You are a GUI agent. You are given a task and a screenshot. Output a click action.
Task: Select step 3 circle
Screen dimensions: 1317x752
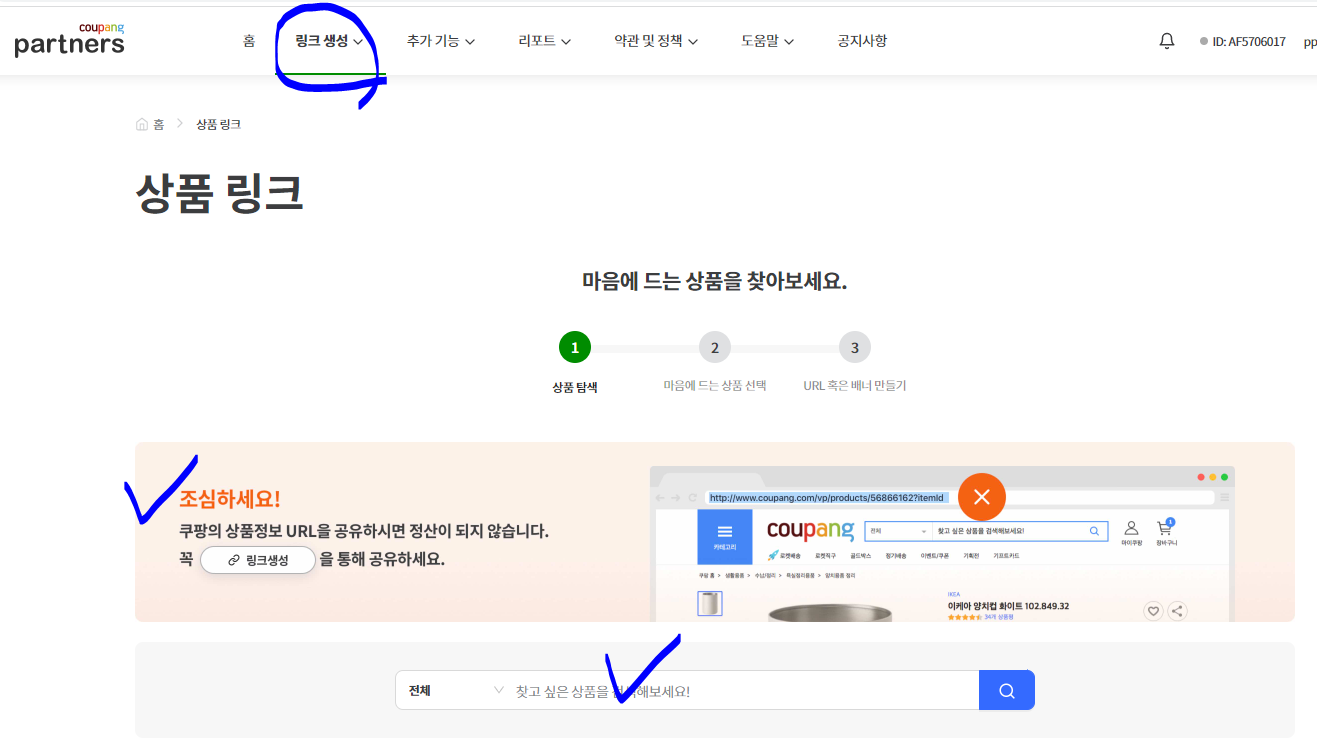tap(855, 348)
